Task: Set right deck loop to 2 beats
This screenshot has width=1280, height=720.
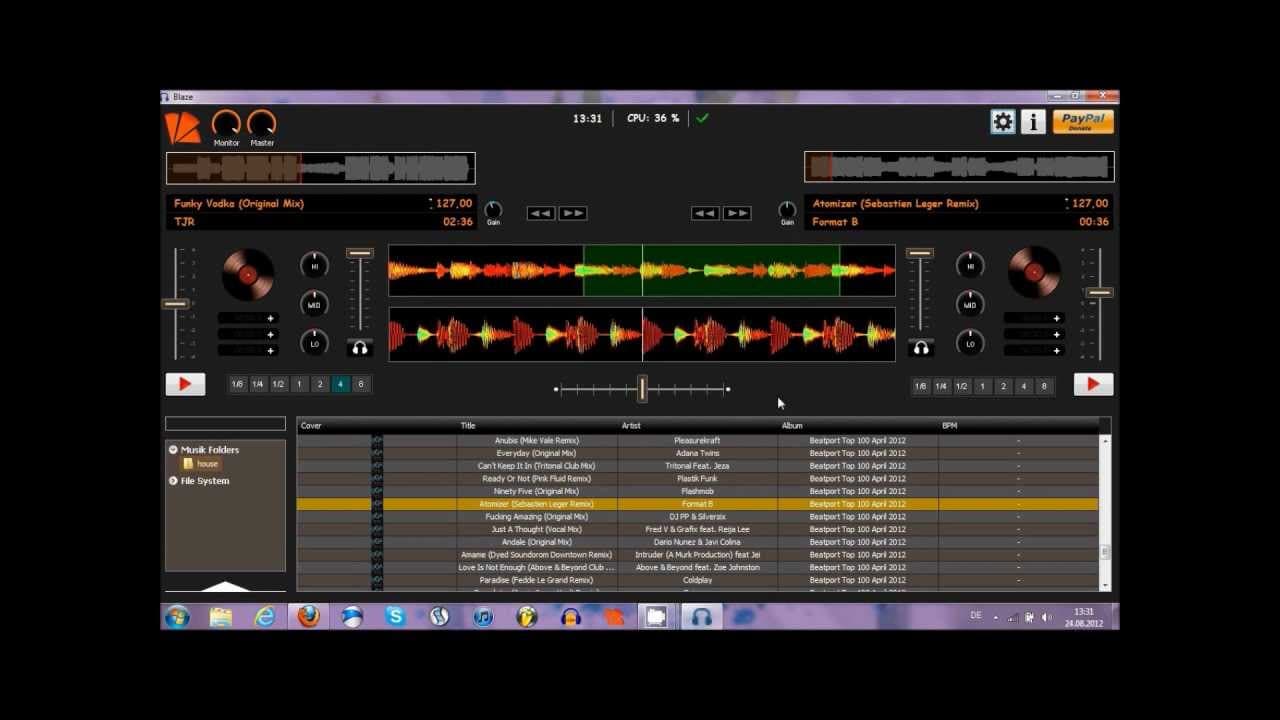Action: click(1003, 386)
